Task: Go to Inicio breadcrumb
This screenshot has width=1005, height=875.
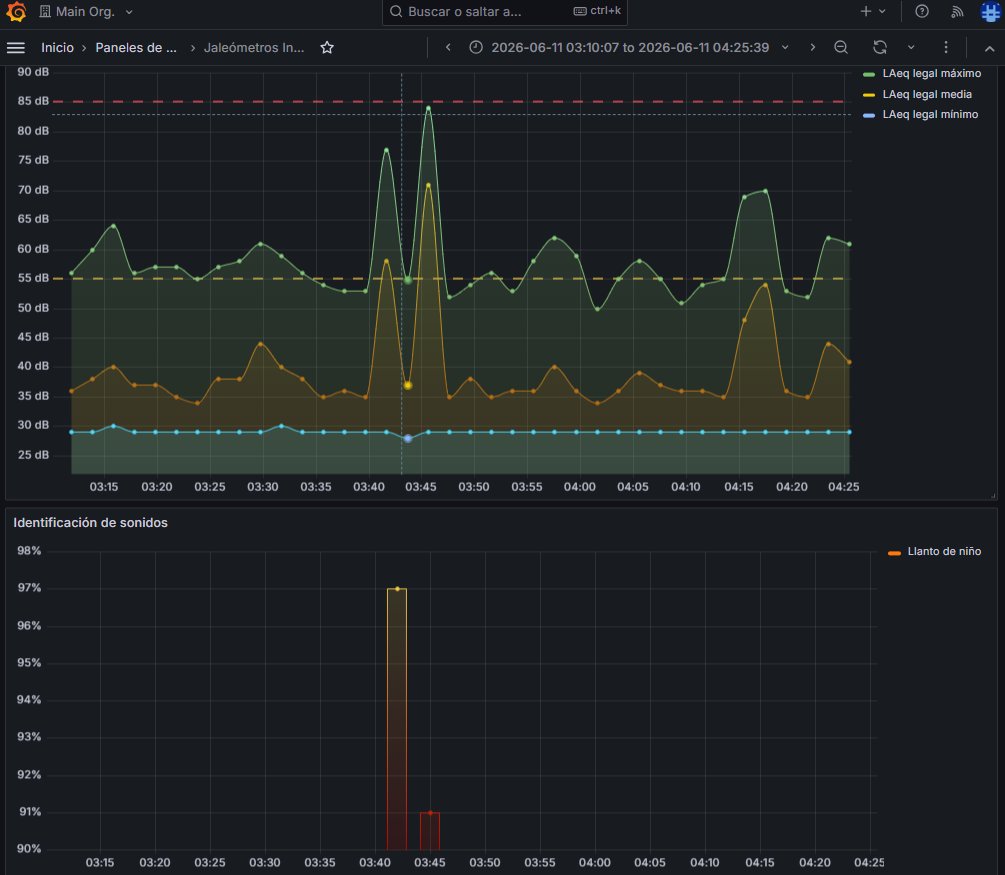Action: point(57,47)
